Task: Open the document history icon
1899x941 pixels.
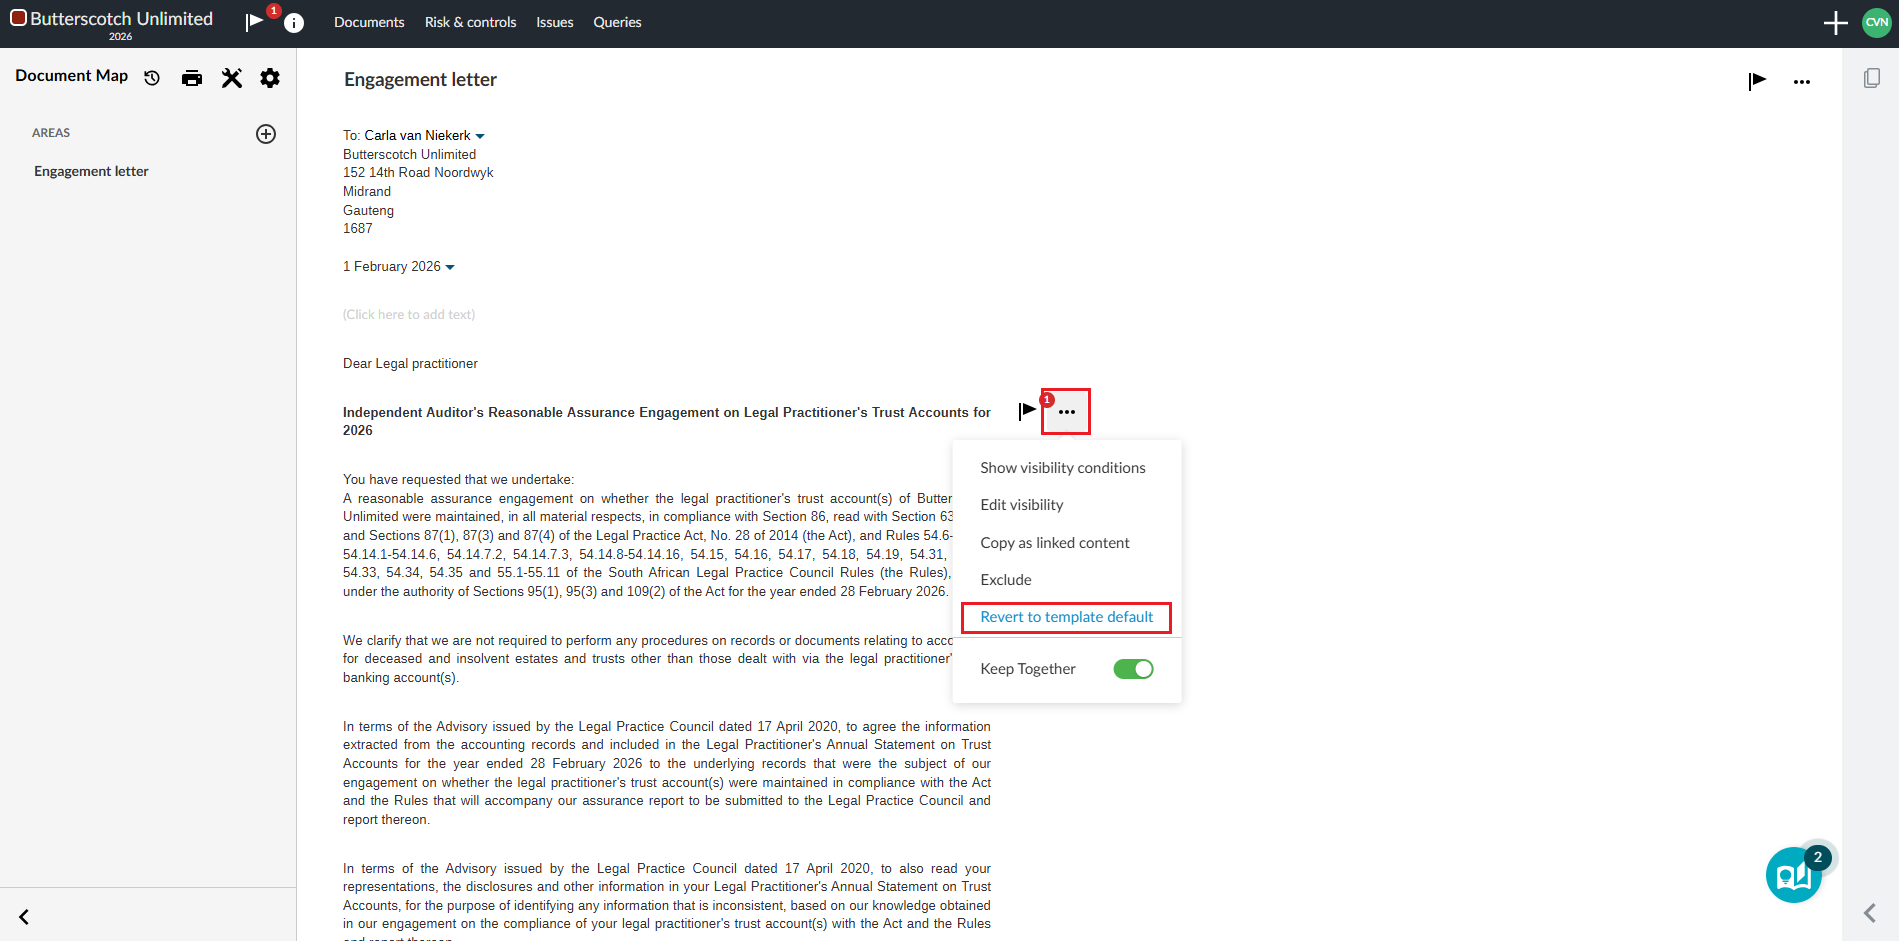Action: point(152,78)
